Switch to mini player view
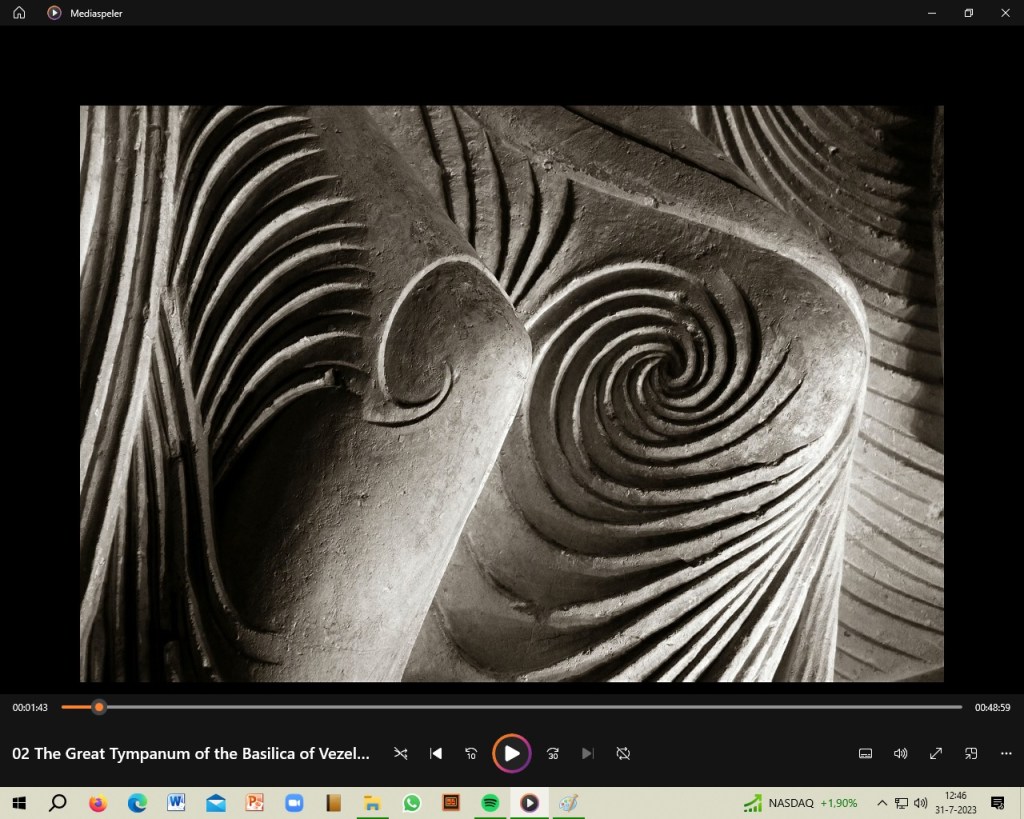 tap(971, 753)
